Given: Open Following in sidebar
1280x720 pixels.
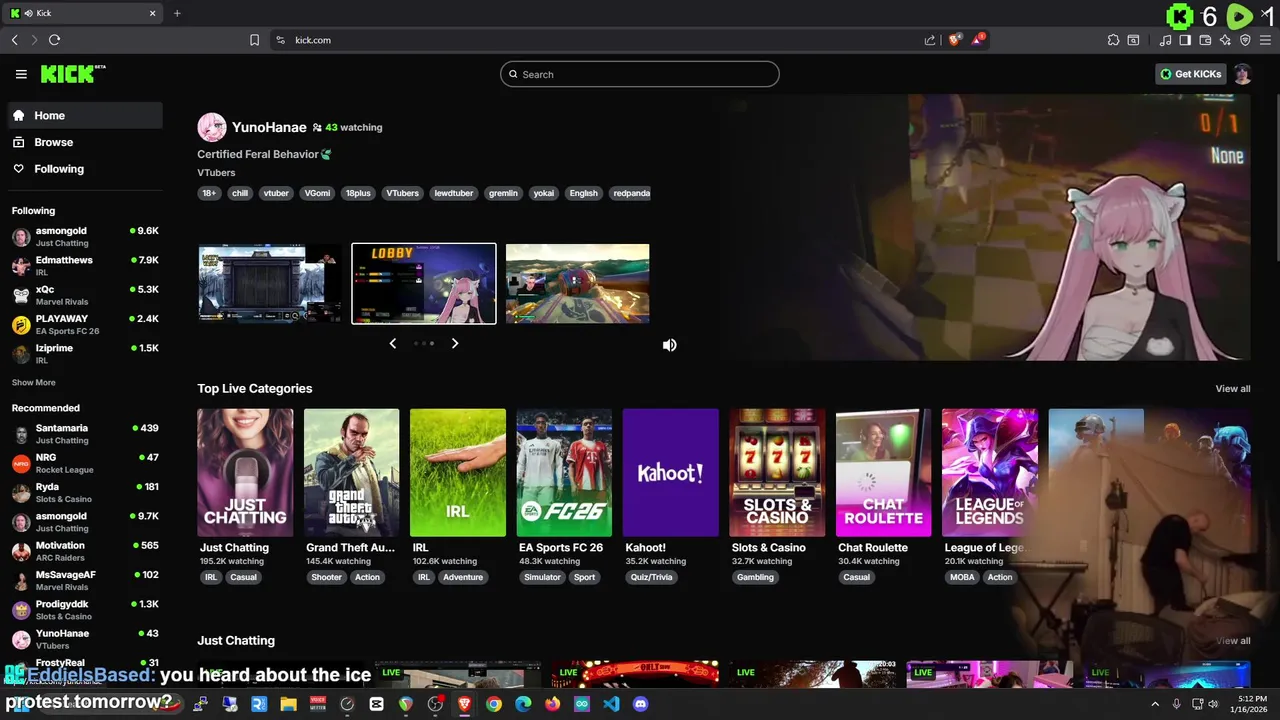Looking at the screenshot, I should tap(85, 169).
